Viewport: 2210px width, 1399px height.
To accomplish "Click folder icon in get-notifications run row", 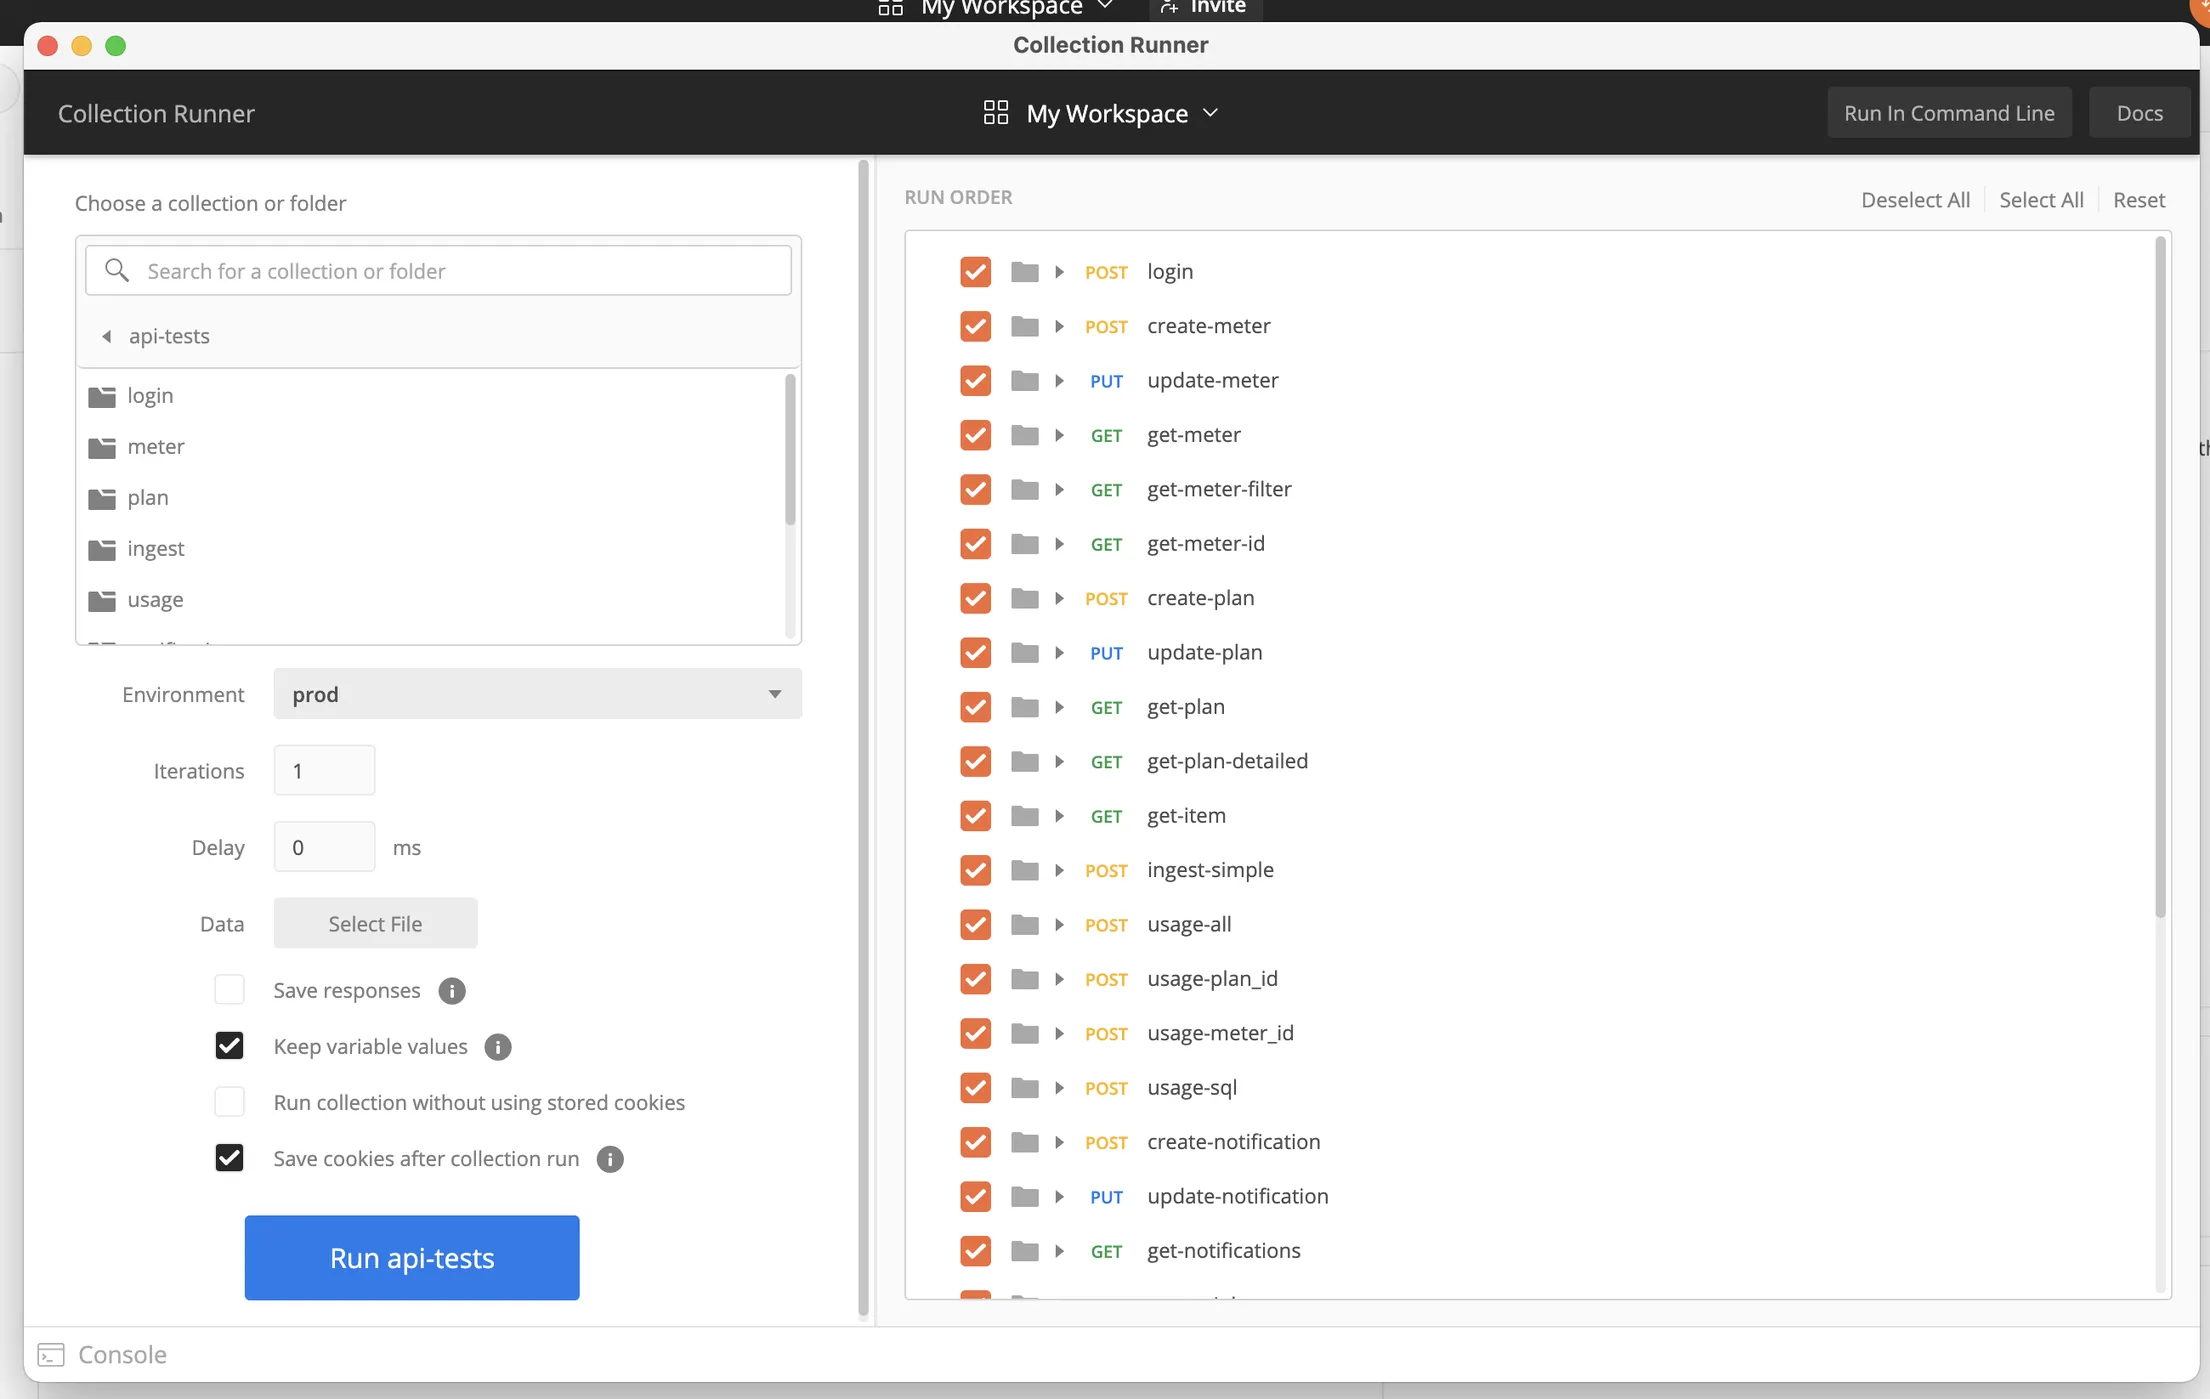I will (1024, 1251).
